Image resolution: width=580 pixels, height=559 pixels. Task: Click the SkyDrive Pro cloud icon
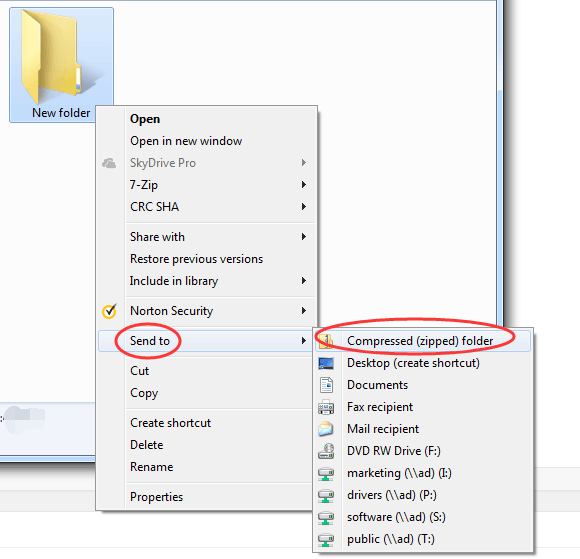pyautogui.click(x=109, y=163)
